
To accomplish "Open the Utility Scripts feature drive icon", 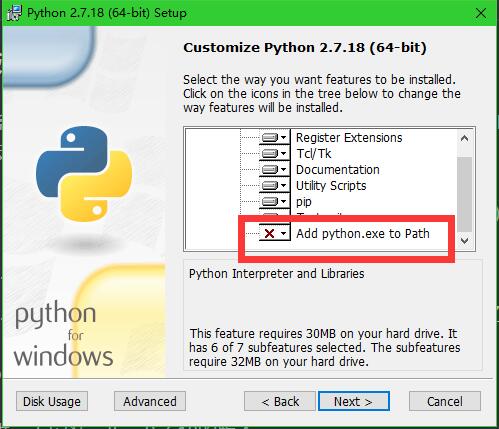I will coord(275,185).
